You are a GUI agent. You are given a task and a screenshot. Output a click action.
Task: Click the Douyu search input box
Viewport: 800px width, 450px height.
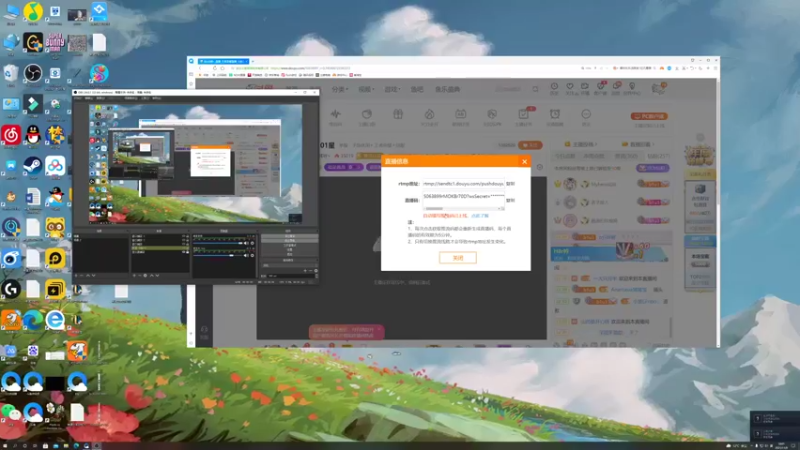(511, 89)
